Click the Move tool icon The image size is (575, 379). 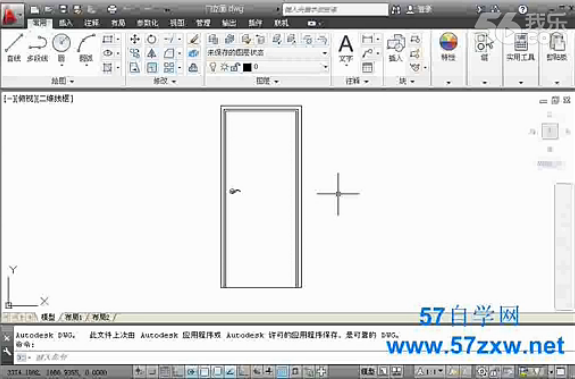coord(135,39)
